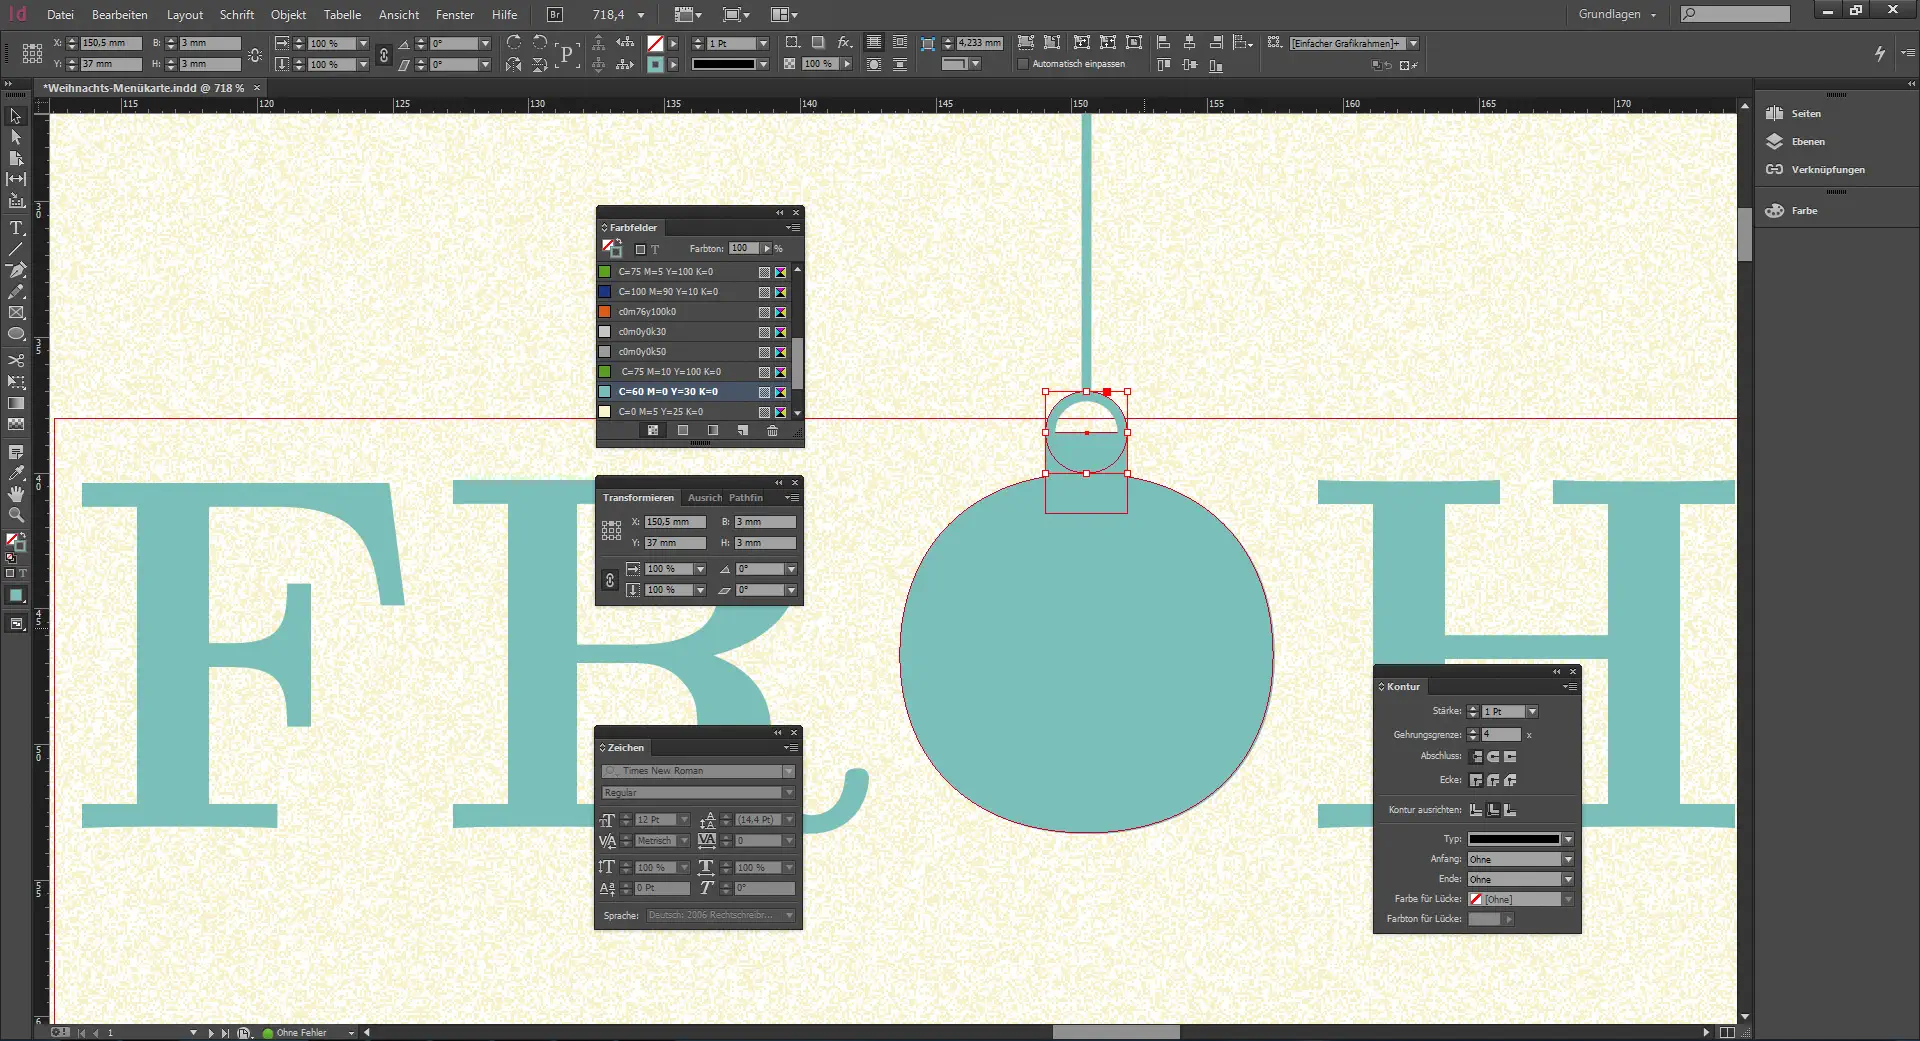This screenshot has width=1920, height=1041.
Task: Choose the Ellipse tool
Action: click(x=16, y=334)
